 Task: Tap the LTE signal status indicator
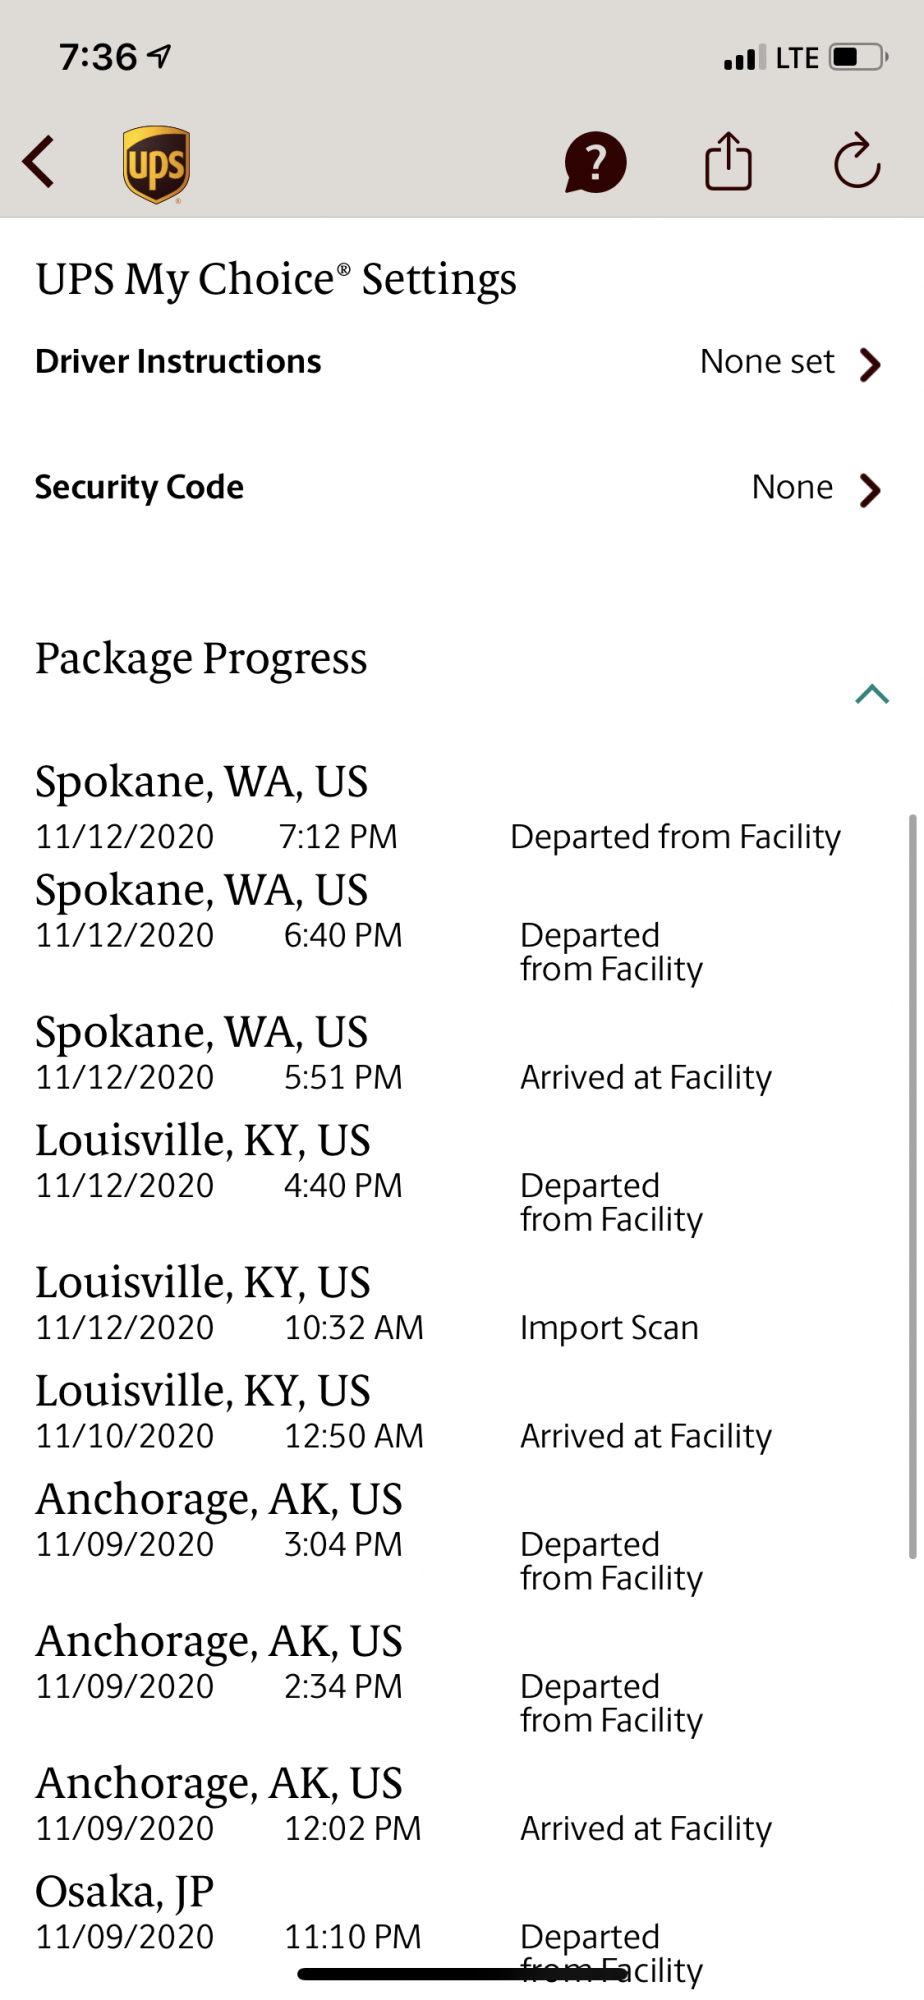(x=797, y=58)
